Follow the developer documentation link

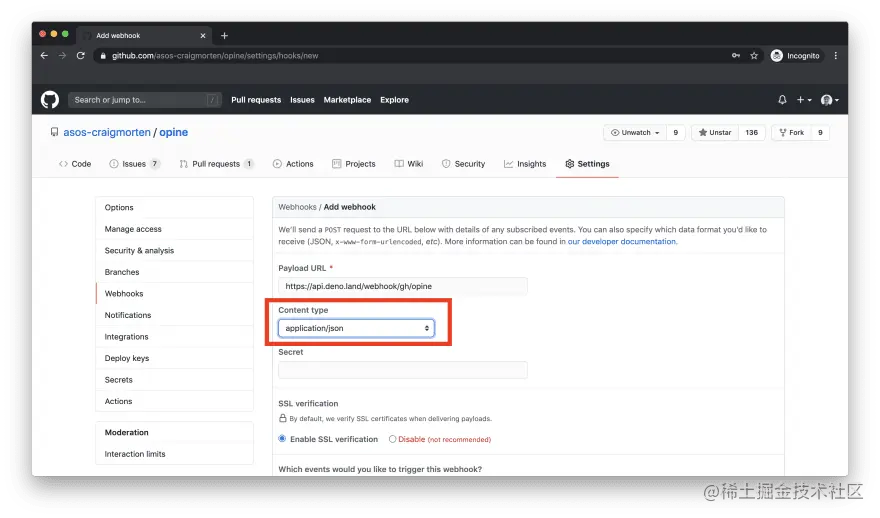point(622,241)
